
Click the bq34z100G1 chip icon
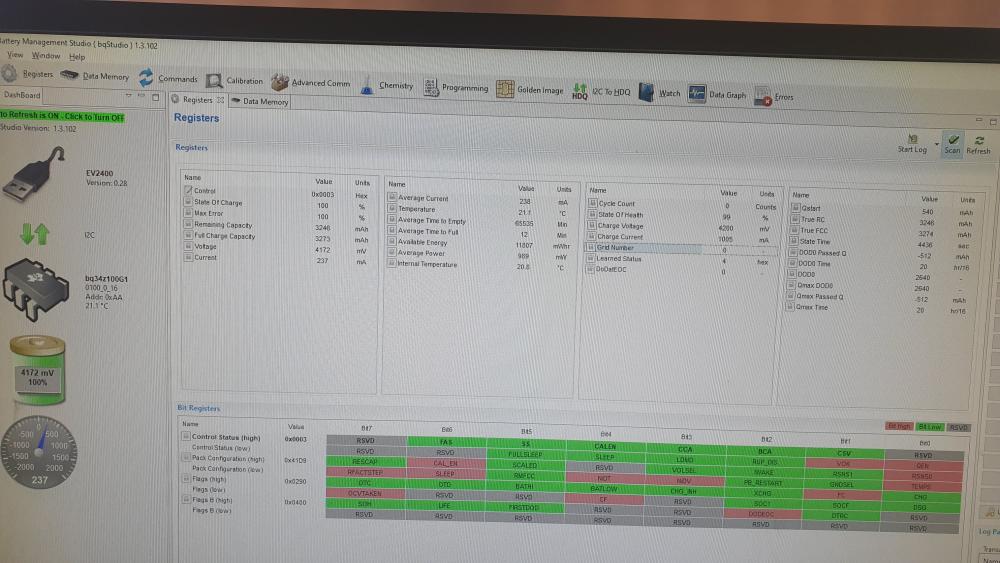click(x=36, y=288)
